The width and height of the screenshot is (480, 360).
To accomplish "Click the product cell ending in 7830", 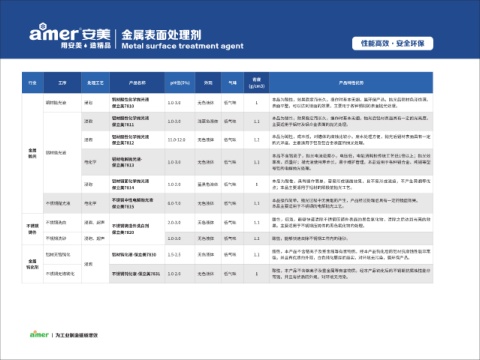I will coord(137,255).
